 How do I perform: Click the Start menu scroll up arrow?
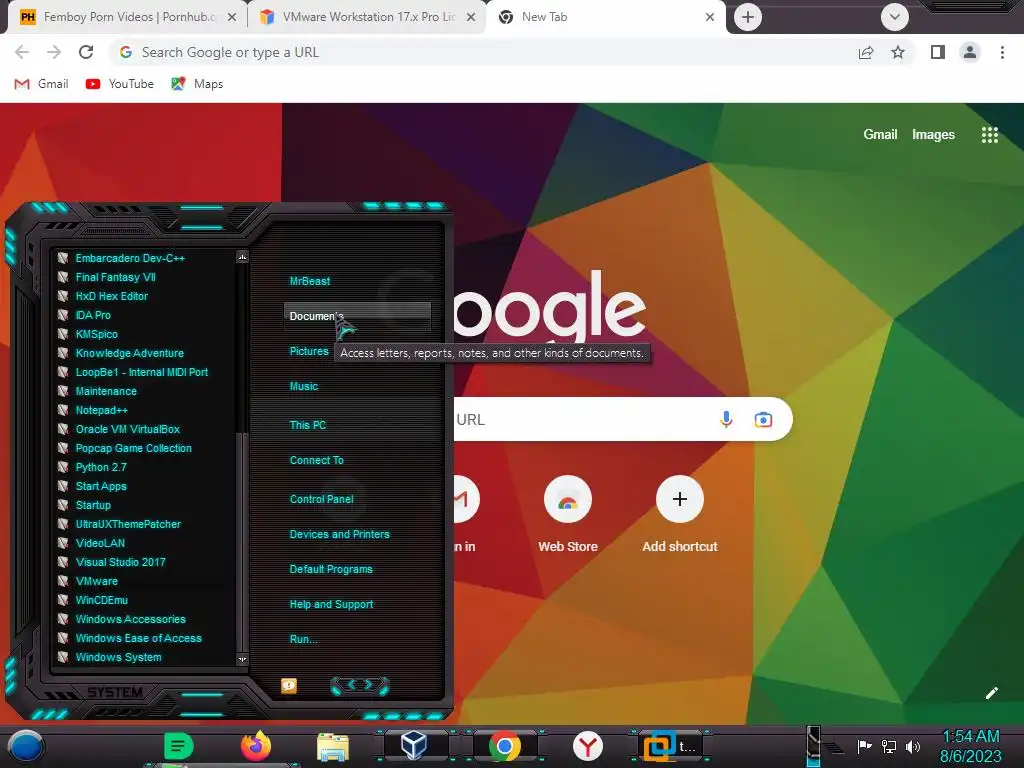[242, 257]
